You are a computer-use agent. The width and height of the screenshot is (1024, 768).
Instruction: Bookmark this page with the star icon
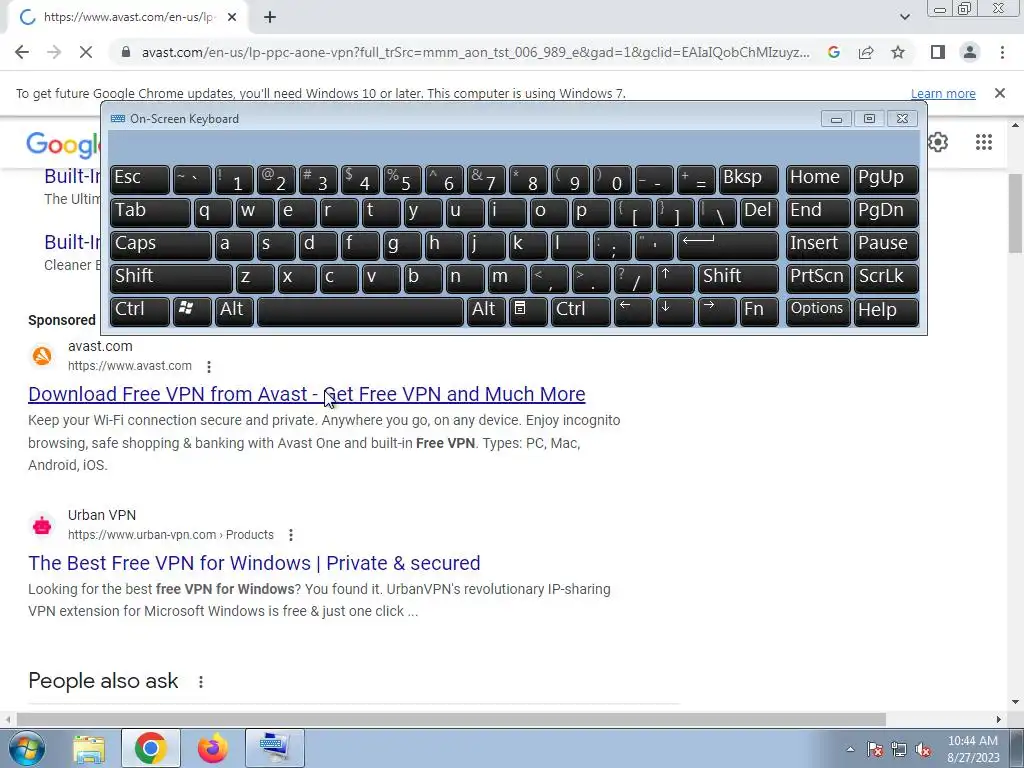point(898,52)
